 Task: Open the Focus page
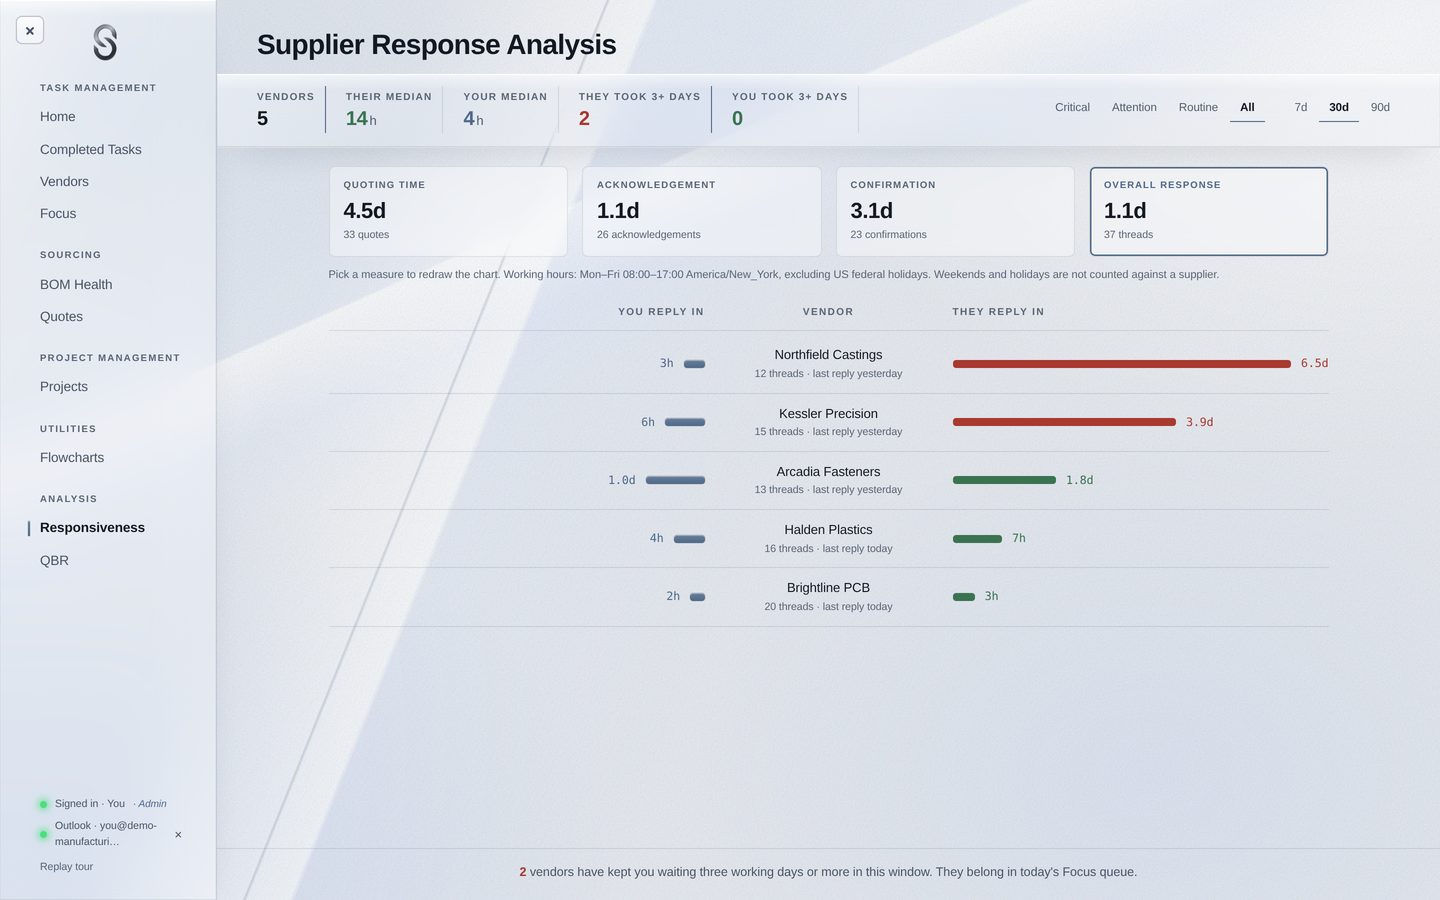(58, 213)
